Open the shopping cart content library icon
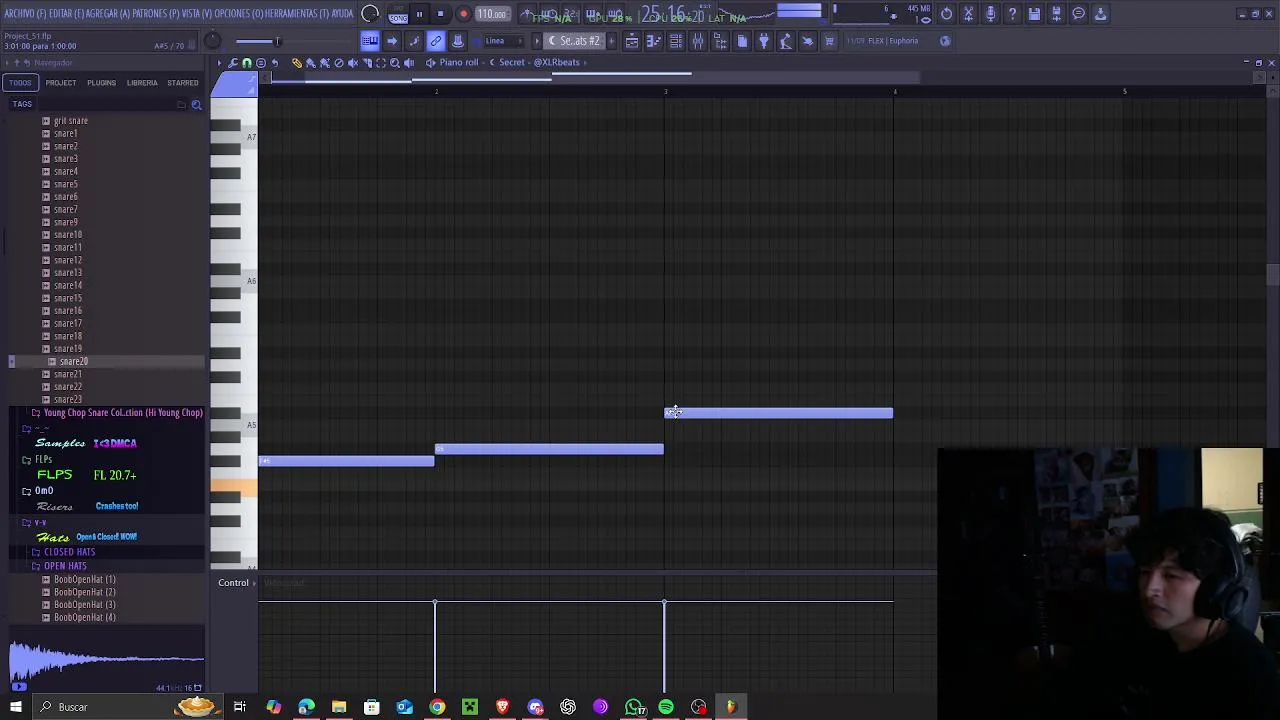This screenshot has height=720, width=1280. point(829,41)
